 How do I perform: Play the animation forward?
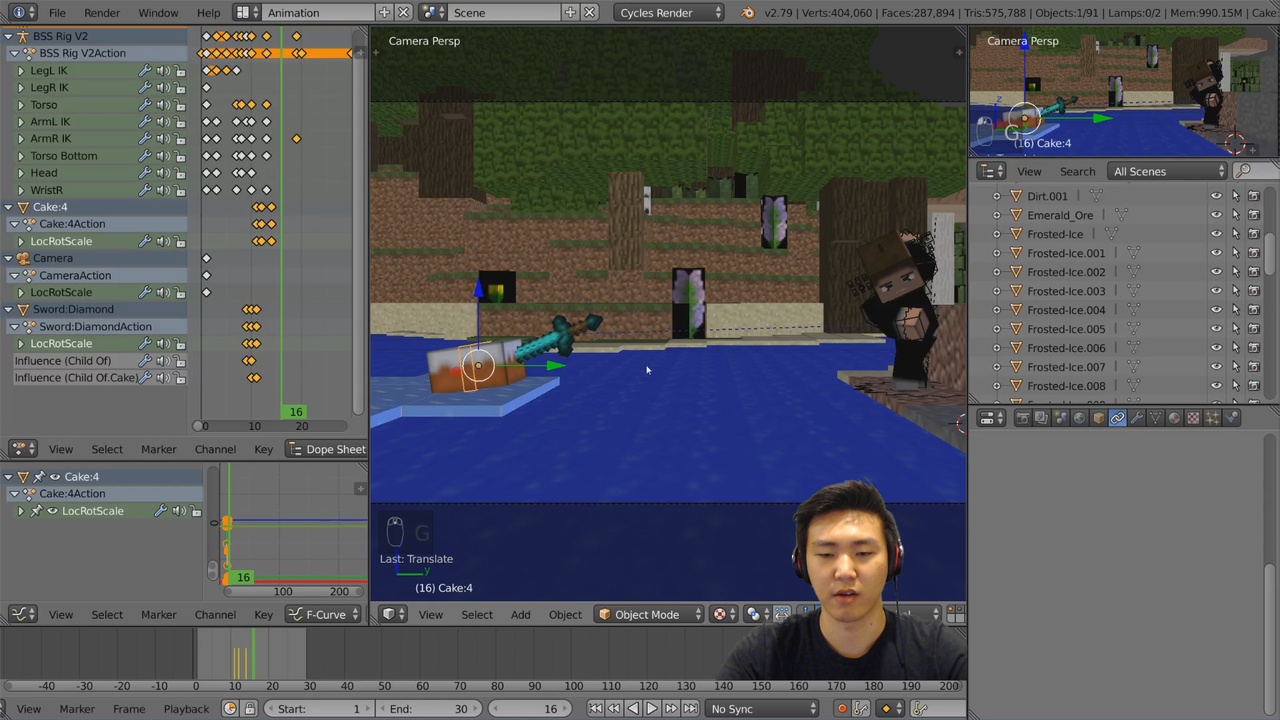coord(652,709)
